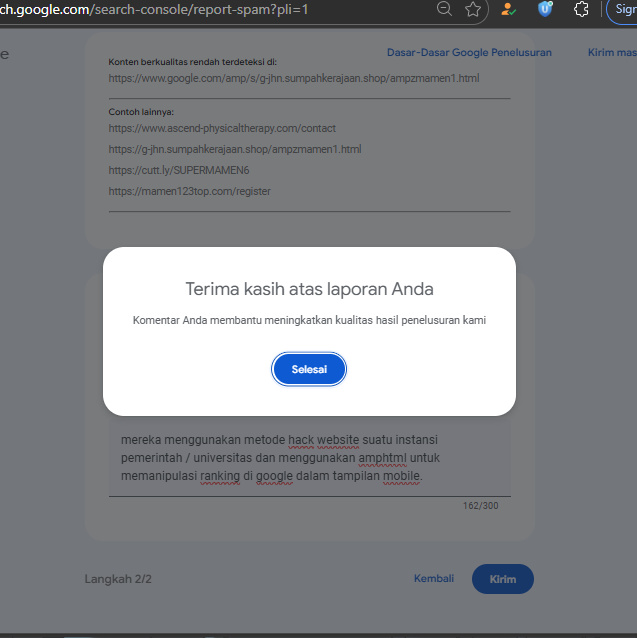
Task: Click the Sign in button at top right
Action: pyautogui.click(x=622, y=9)
